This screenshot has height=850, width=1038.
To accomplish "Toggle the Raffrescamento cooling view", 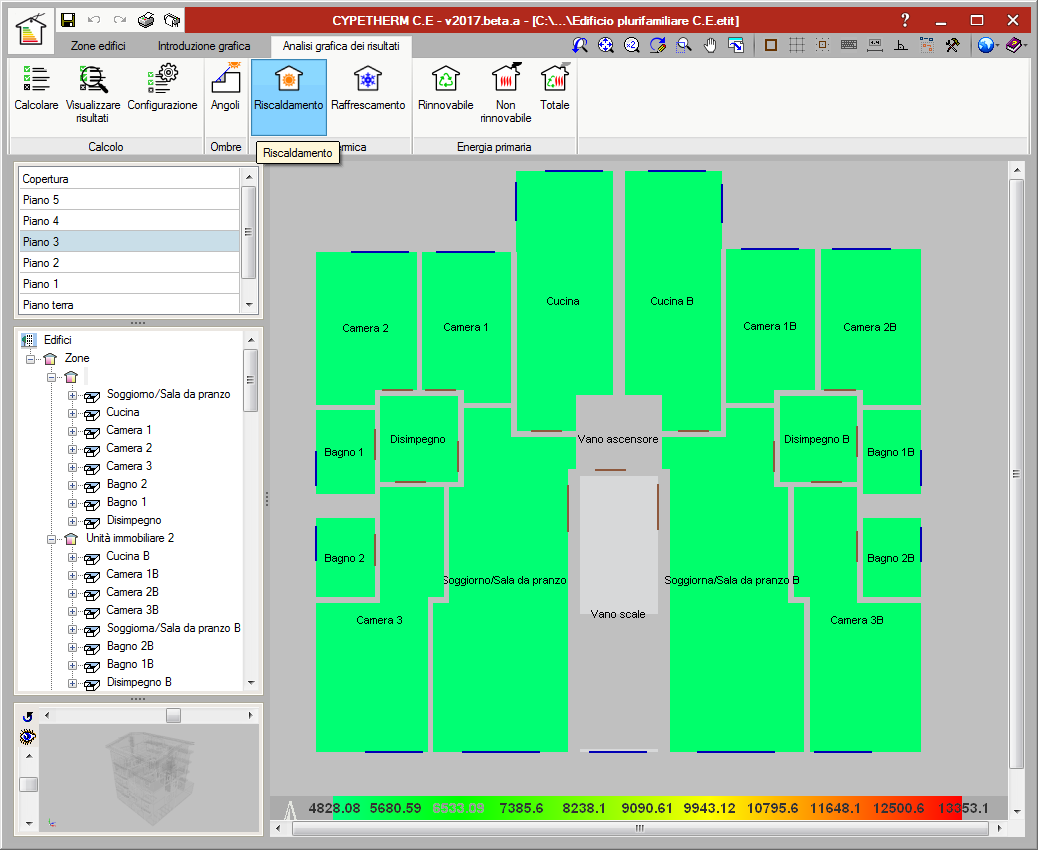I will coord(368,96).
